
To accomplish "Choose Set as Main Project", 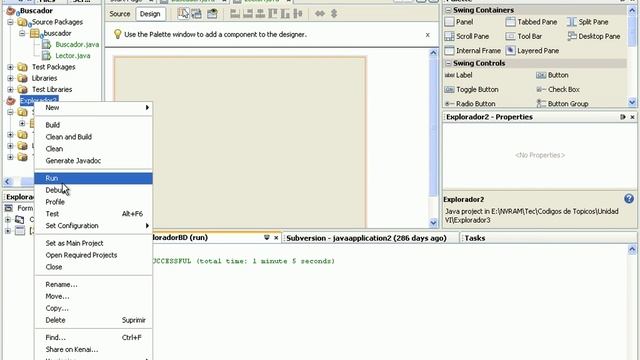I will coord(93,243).
